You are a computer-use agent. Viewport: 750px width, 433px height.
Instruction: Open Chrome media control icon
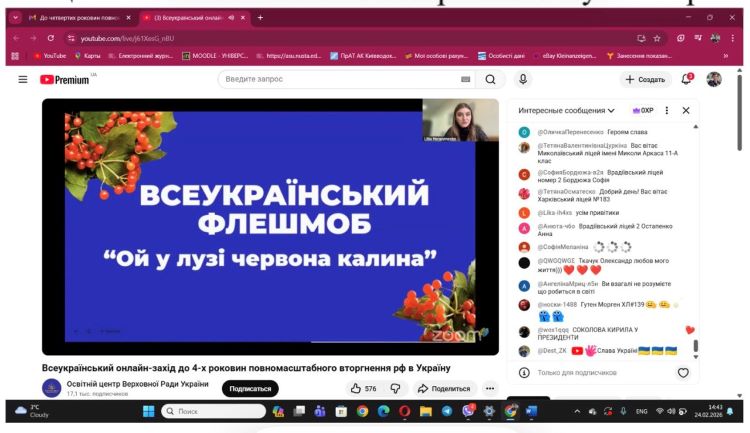pyautogui.click(x=698, y=38)
